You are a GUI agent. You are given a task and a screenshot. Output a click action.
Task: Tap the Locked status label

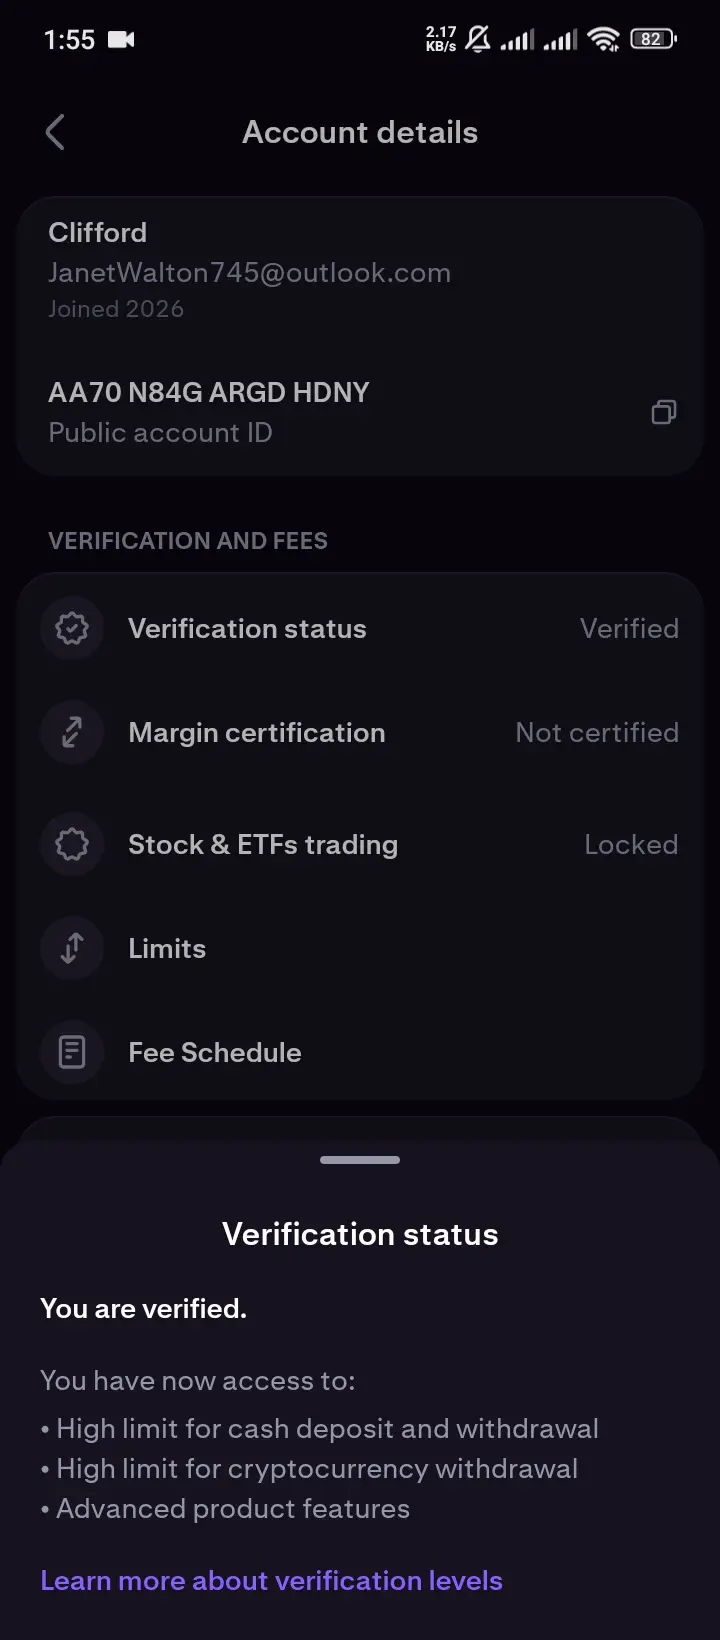click(631, 845)
